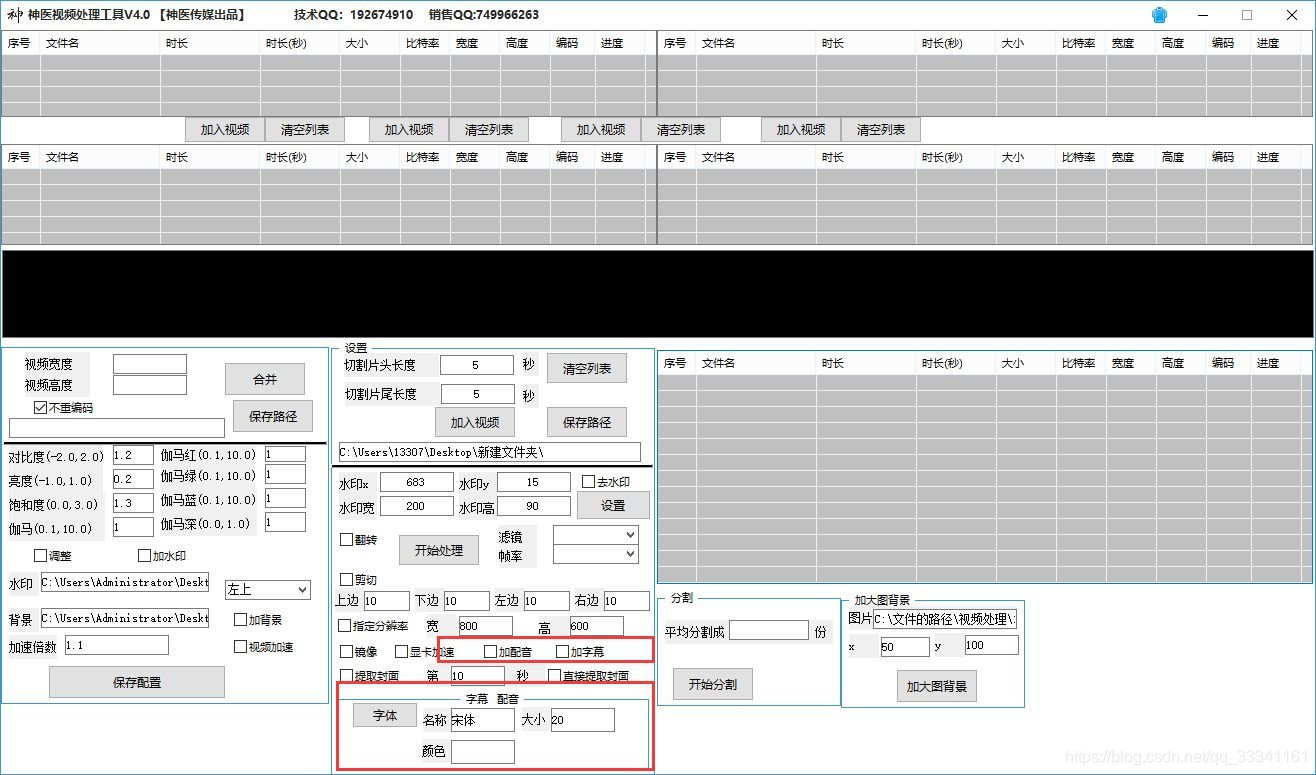Click 加入视频 in the 设置 group

tap(474, 421)
